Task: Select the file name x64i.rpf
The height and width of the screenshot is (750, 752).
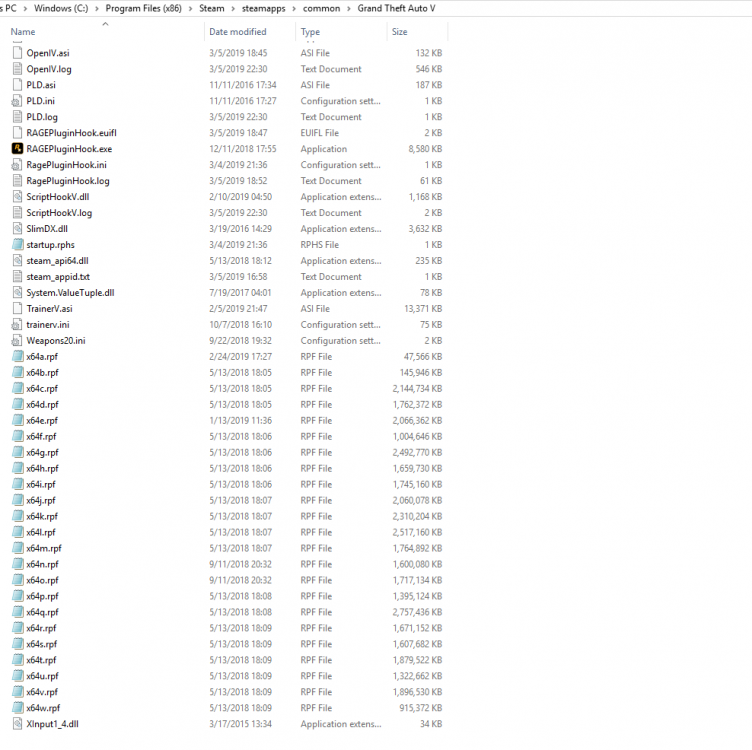Action: pyautogui.click(x=41, y=484)
